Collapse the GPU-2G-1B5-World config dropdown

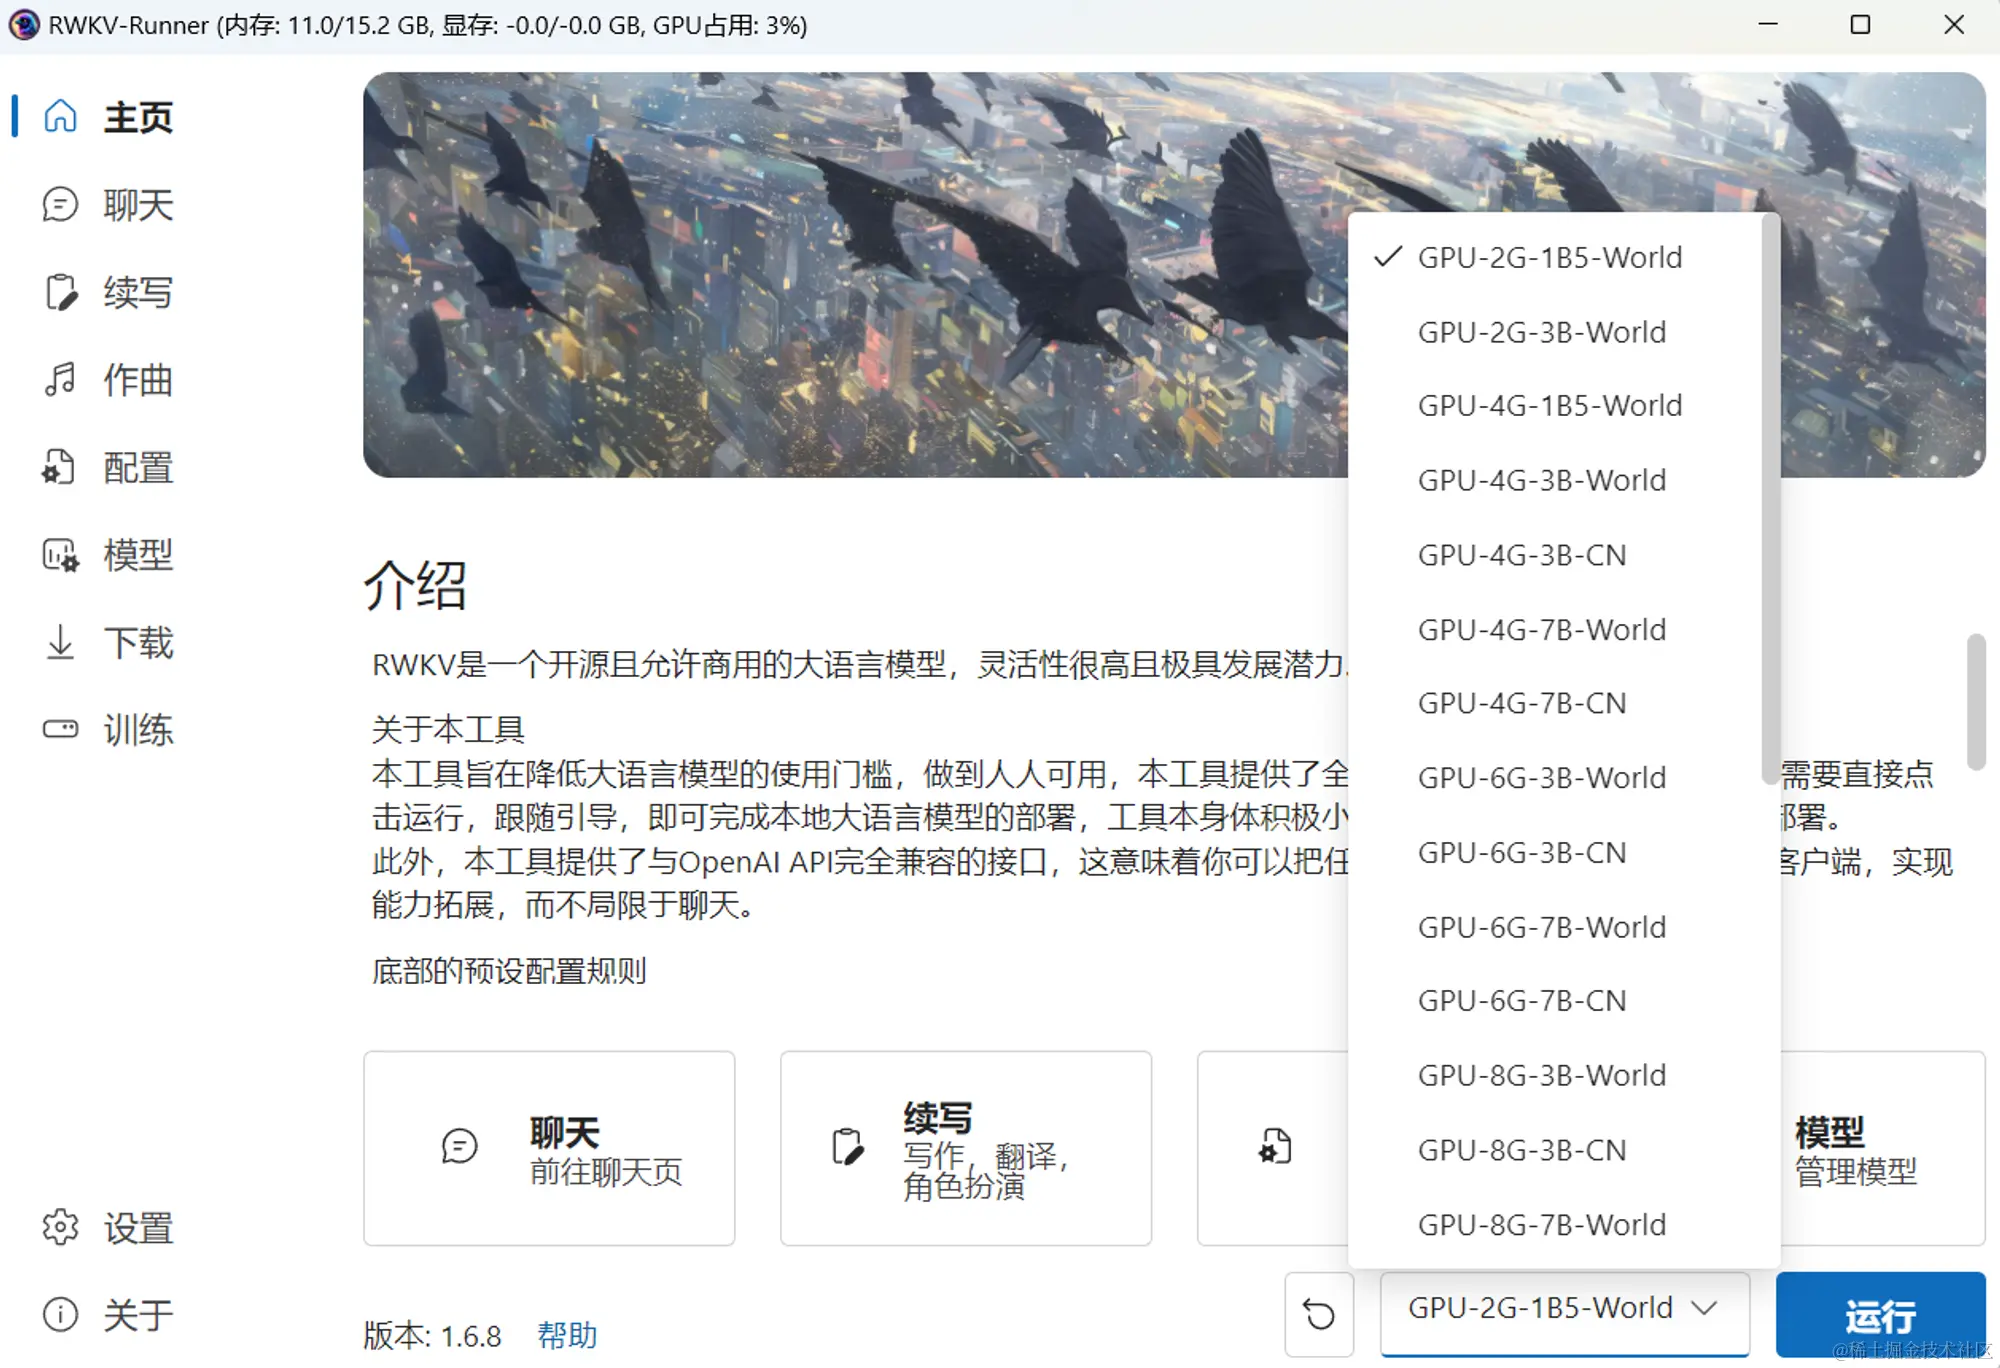(1564, 1308)
